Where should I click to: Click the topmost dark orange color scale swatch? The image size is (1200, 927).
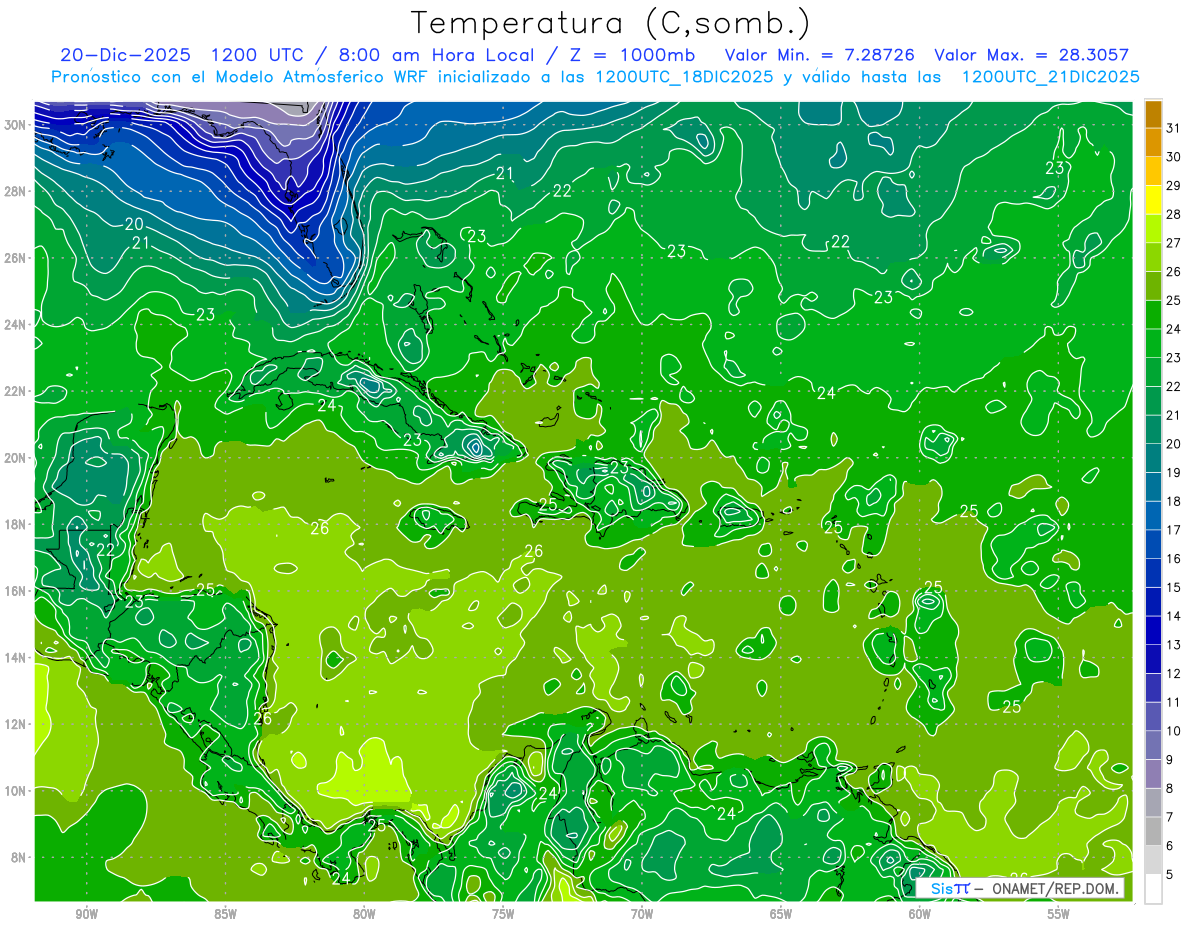click(x=1153, y=114)
